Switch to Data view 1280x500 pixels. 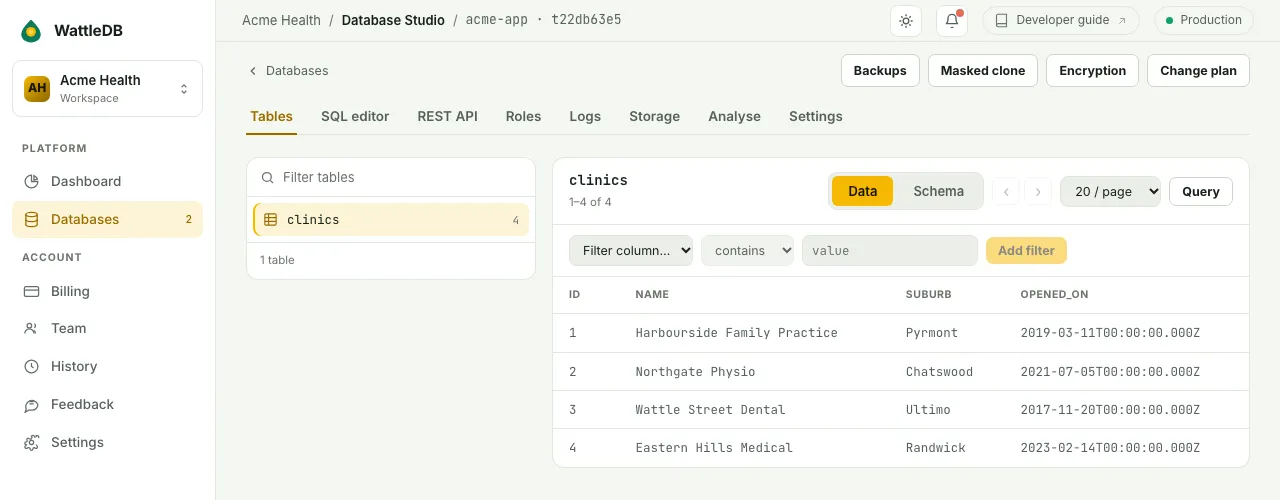(862, 191)
